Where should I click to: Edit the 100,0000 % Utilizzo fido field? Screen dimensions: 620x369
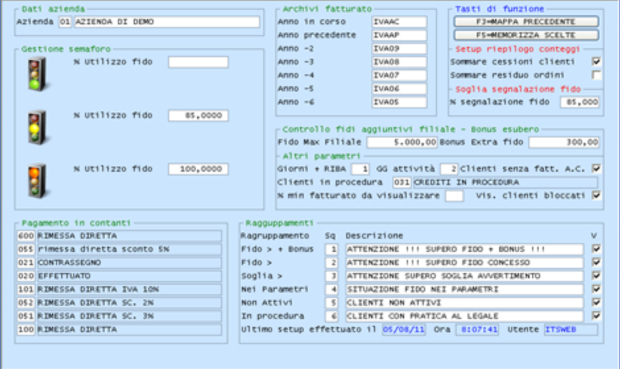pyautogui.click(x=198, y=169)
